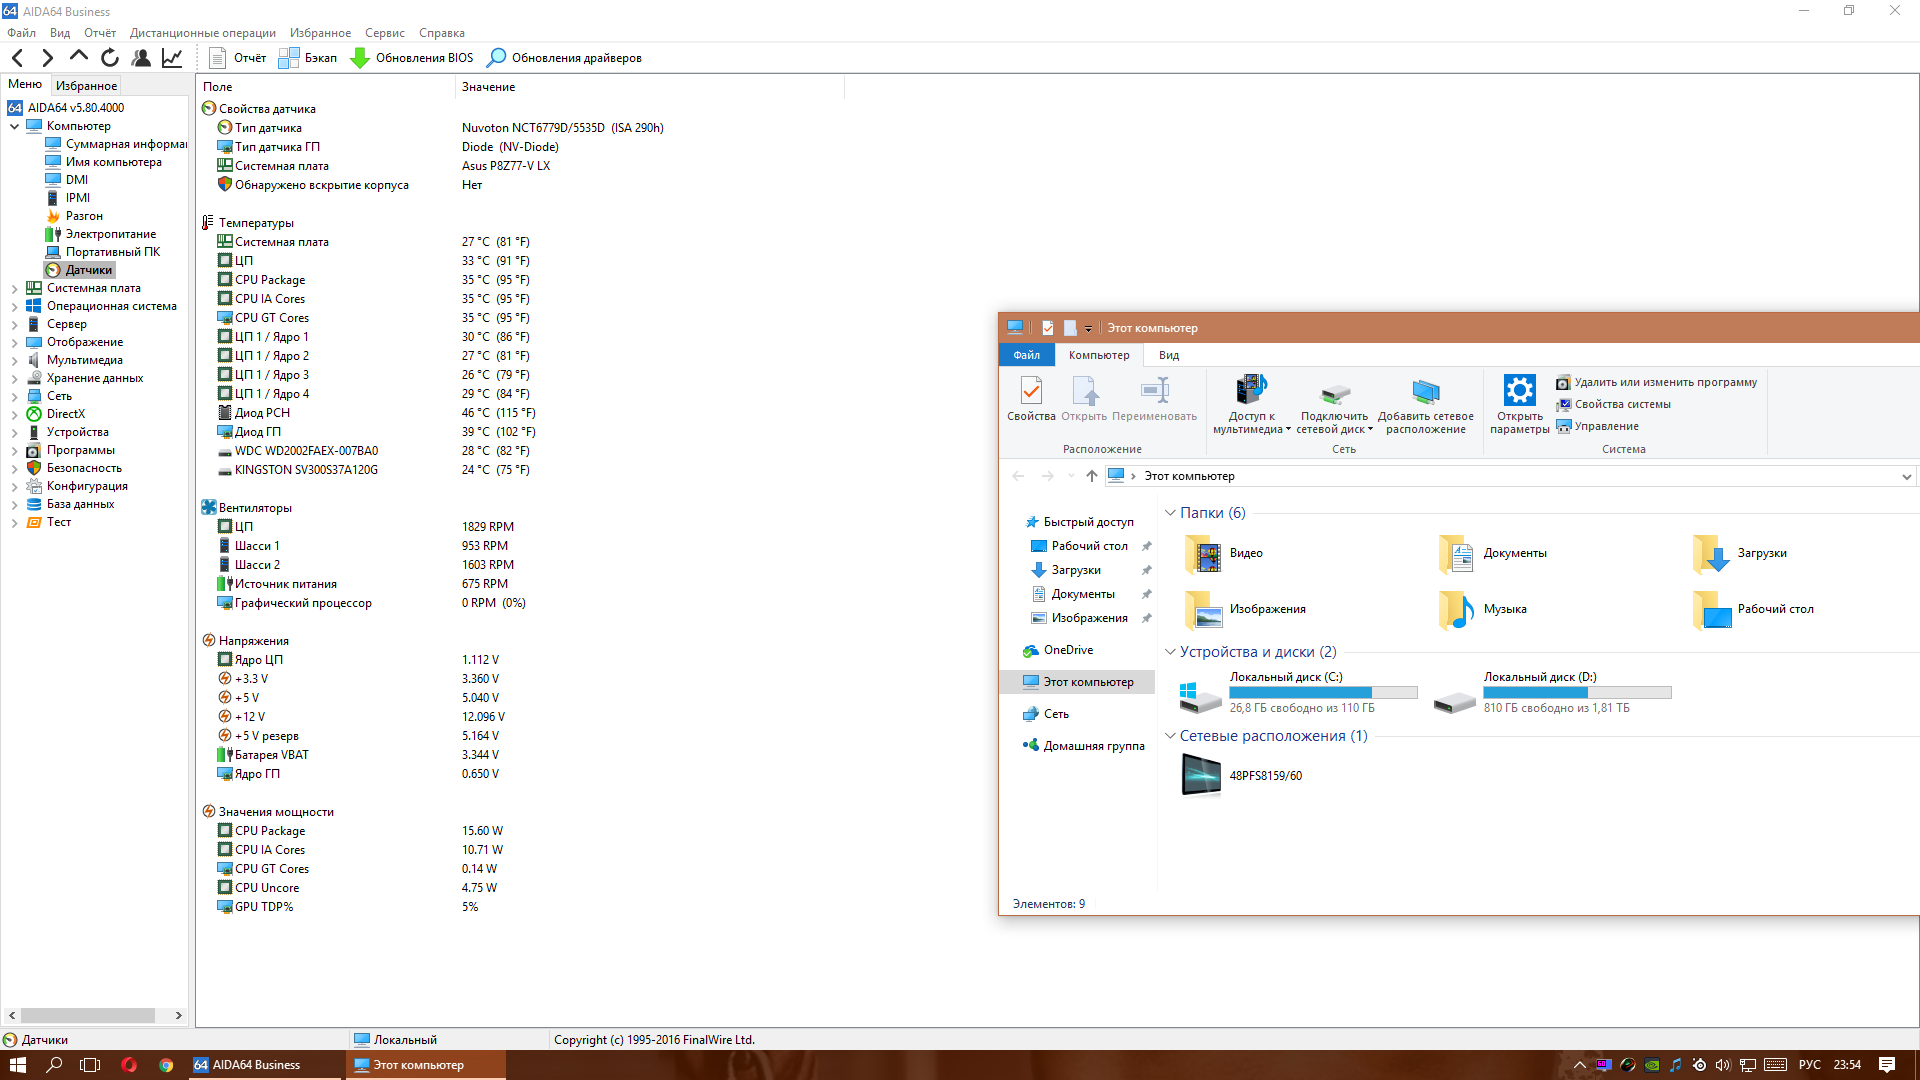Select the 48PFS8159/60 network location
Viewport: 1920px width, 1080px height.
coord(1242,776)
